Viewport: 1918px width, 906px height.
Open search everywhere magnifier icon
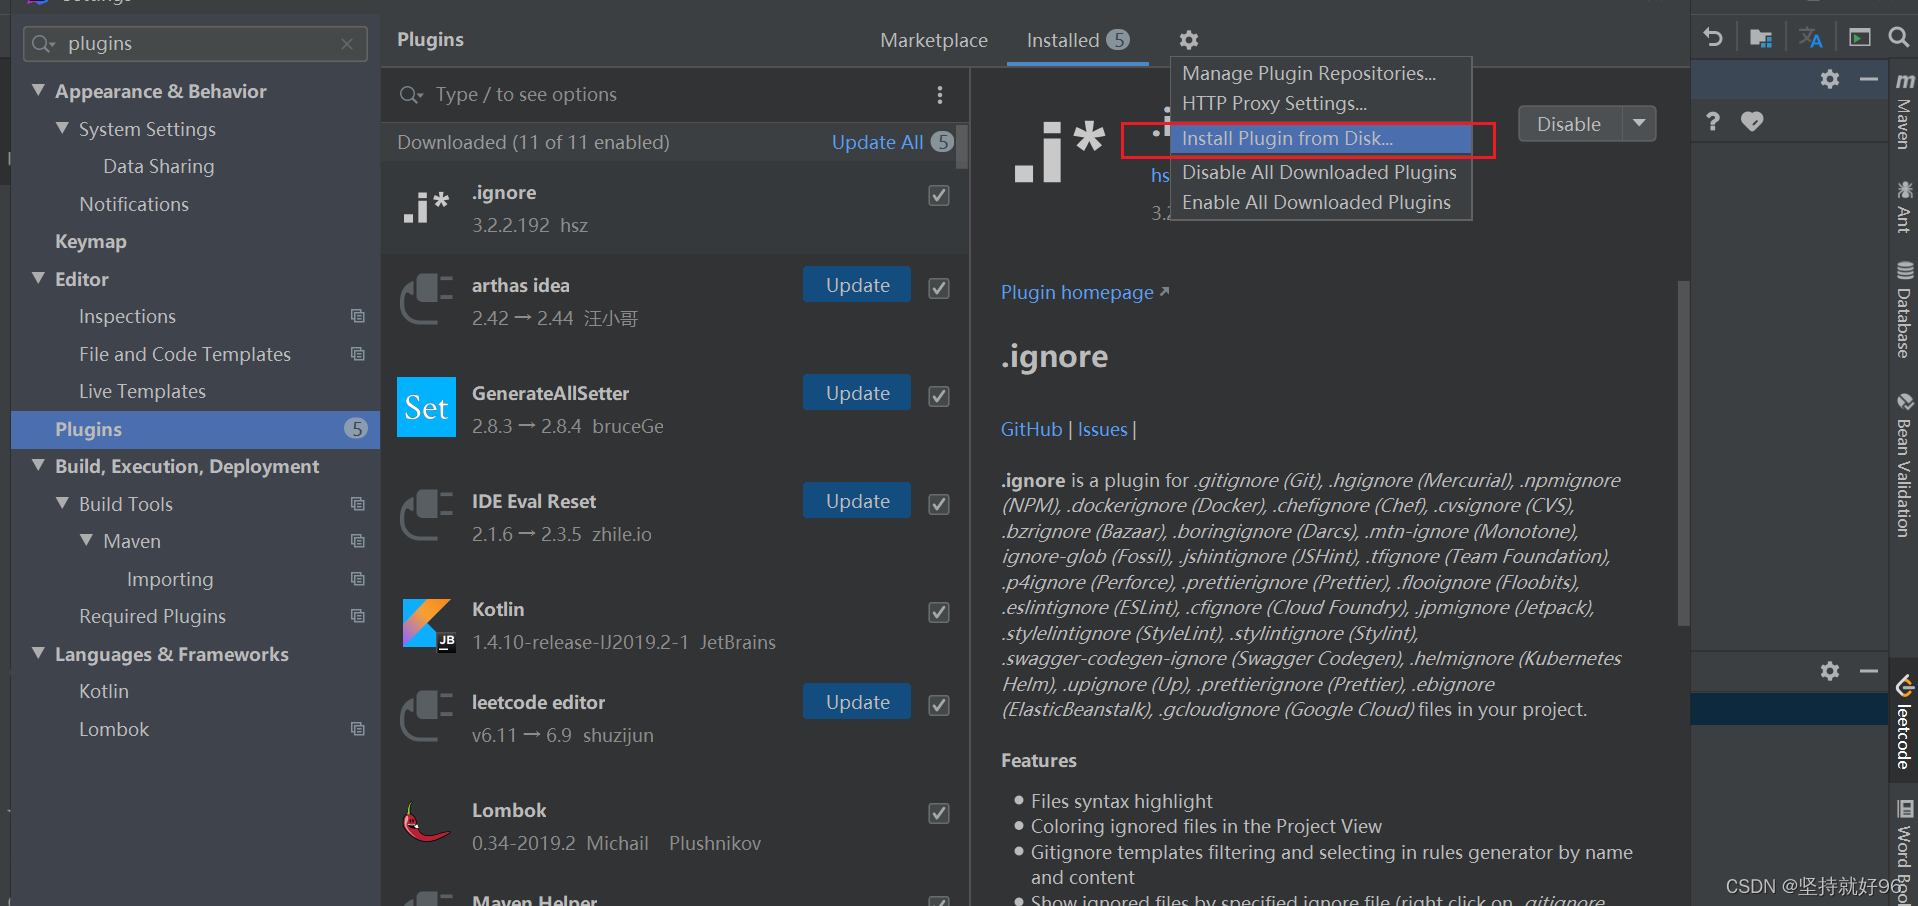tap(1898, 38)
